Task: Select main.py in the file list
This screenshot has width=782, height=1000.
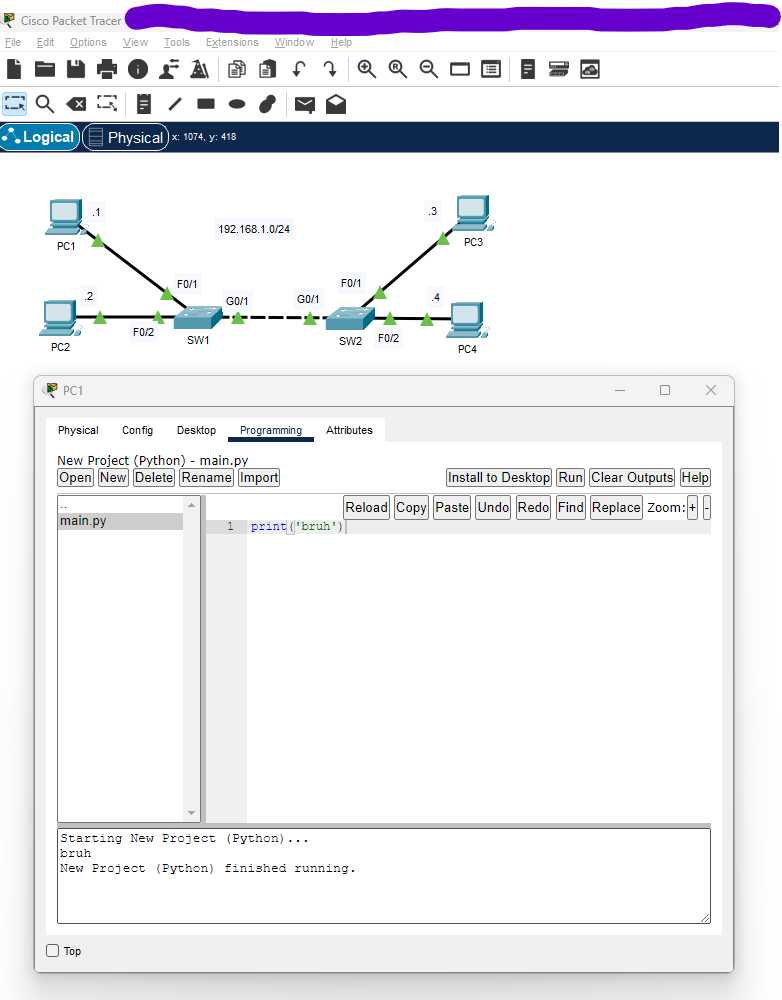Action: pos(120,521)
